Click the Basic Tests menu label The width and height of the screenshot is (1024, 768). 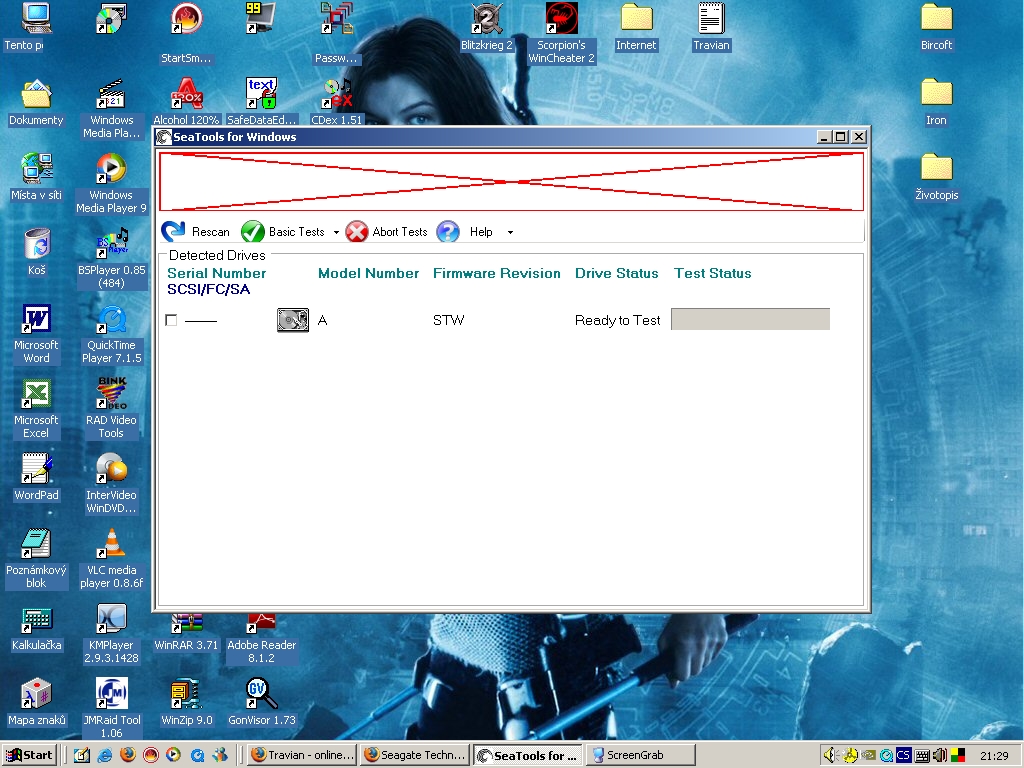[296, 232]
